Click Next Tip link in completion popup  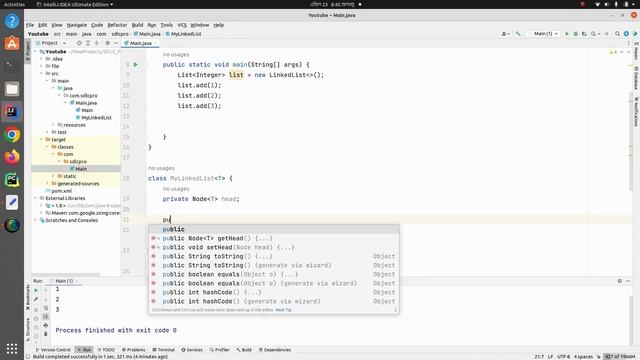283,310
